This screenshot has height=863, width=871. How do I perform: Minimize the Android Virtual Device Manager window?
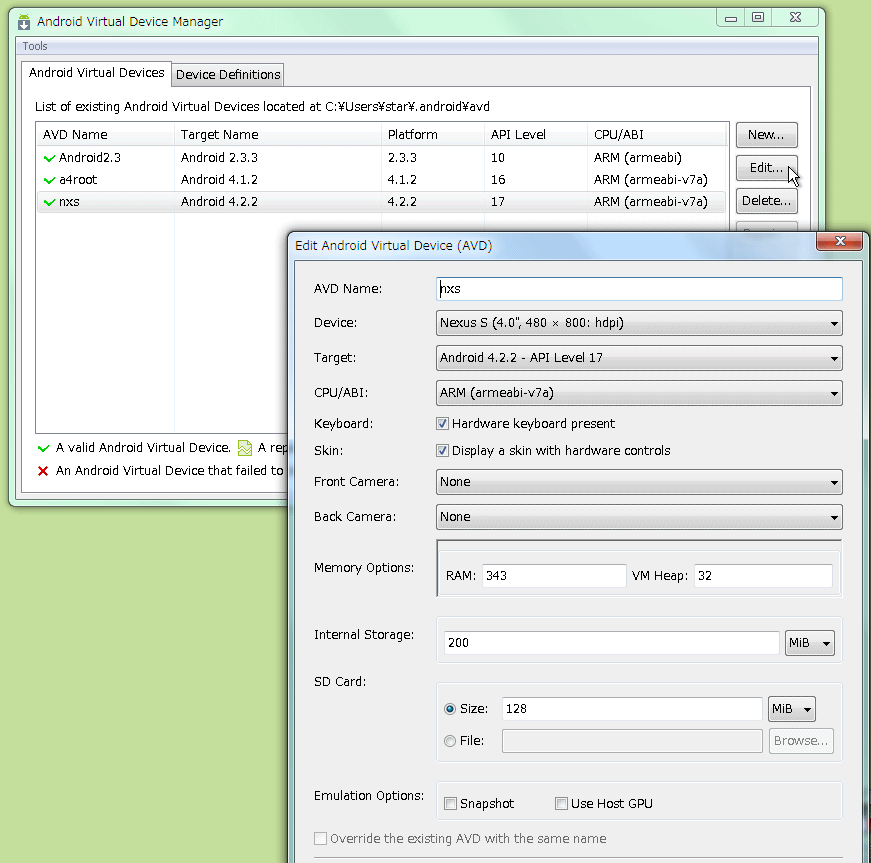(730, 17)
